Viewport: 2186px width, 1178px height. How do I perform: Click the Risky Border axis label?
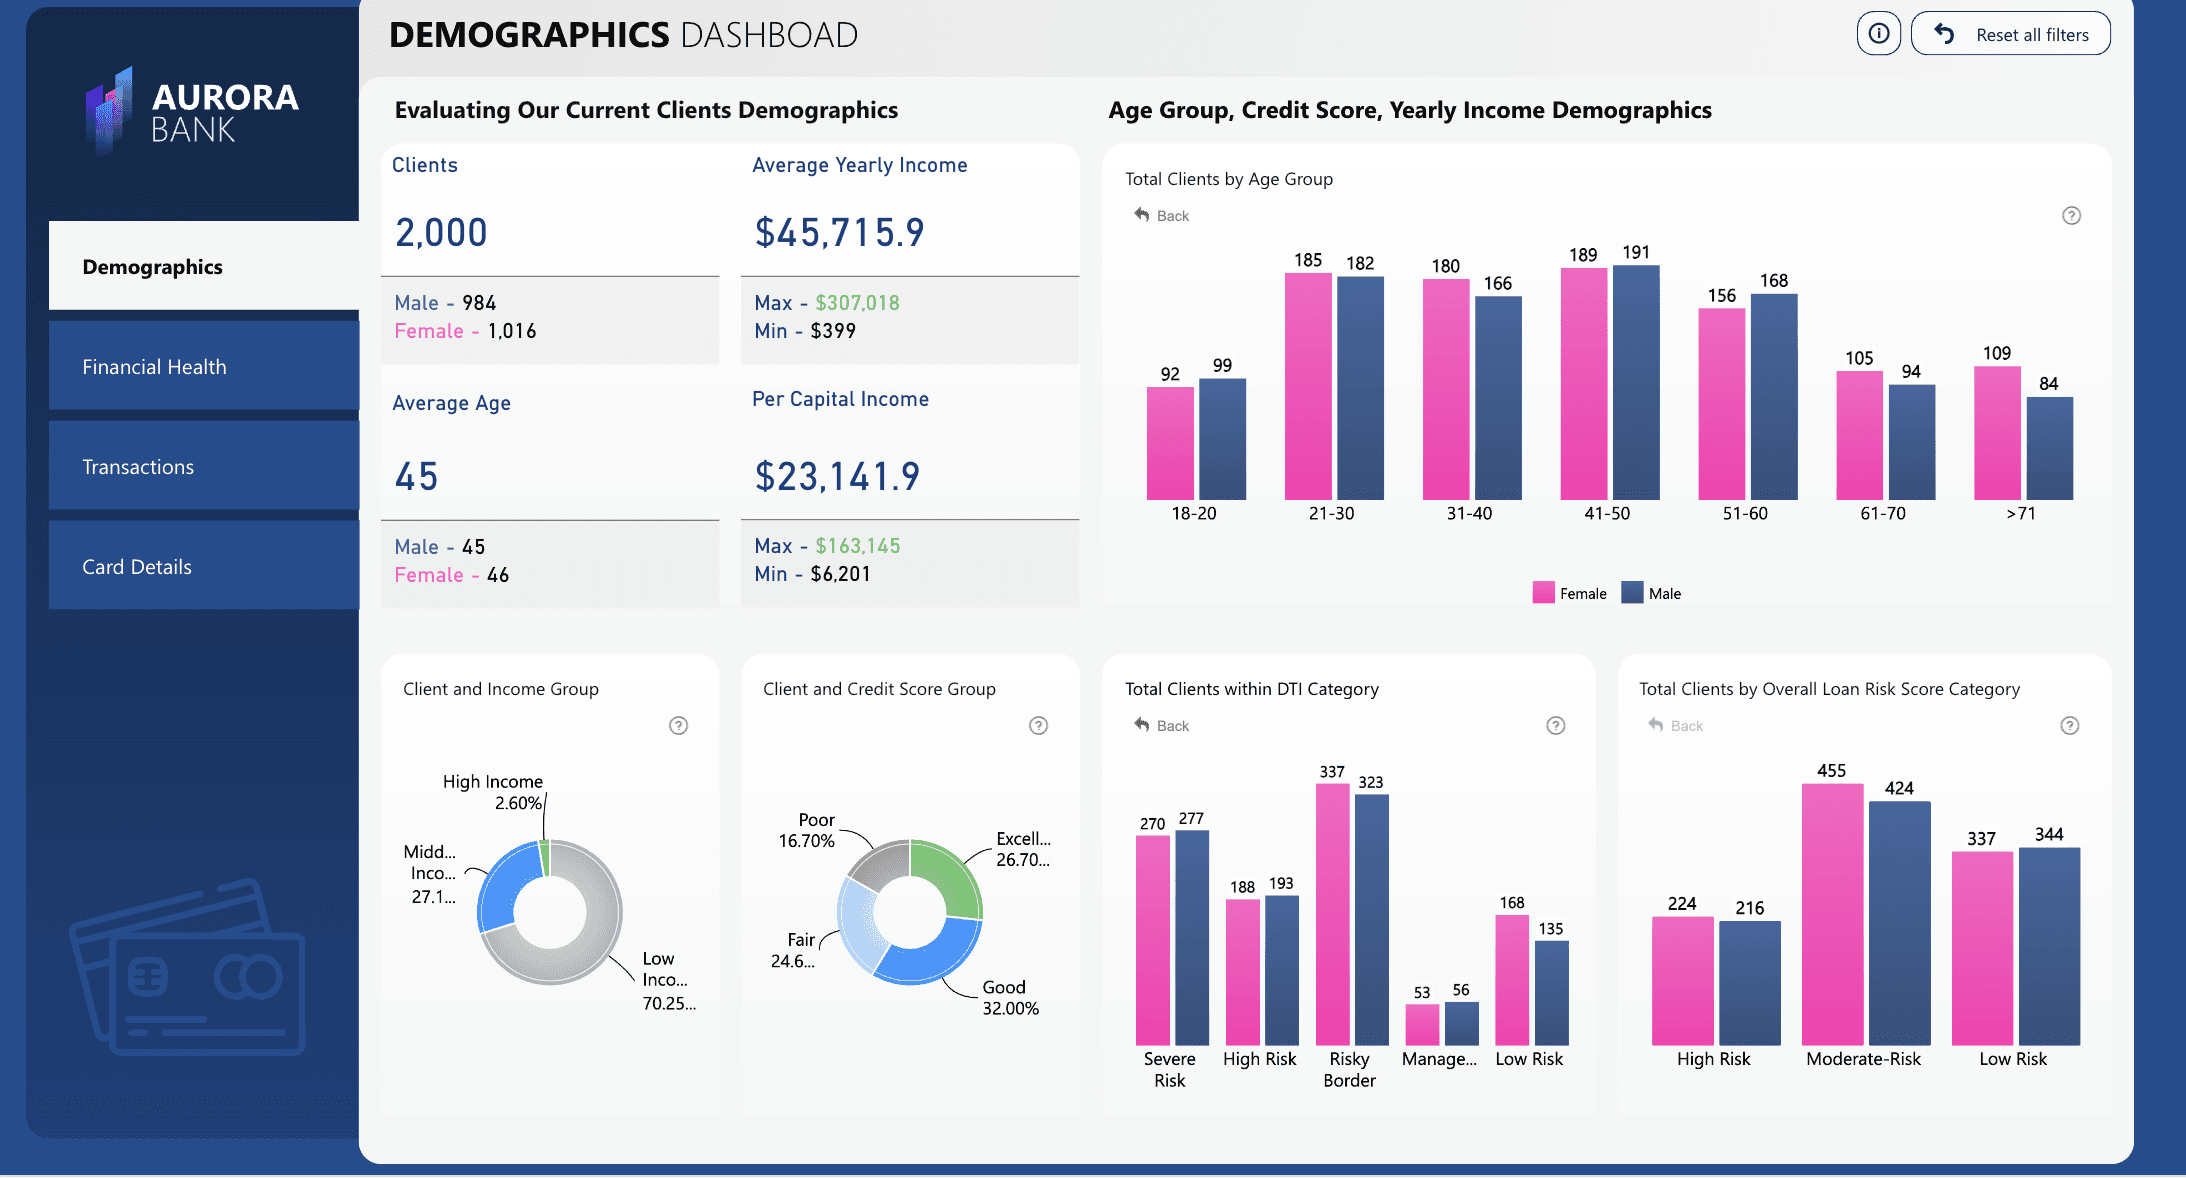[1349, 1069]
